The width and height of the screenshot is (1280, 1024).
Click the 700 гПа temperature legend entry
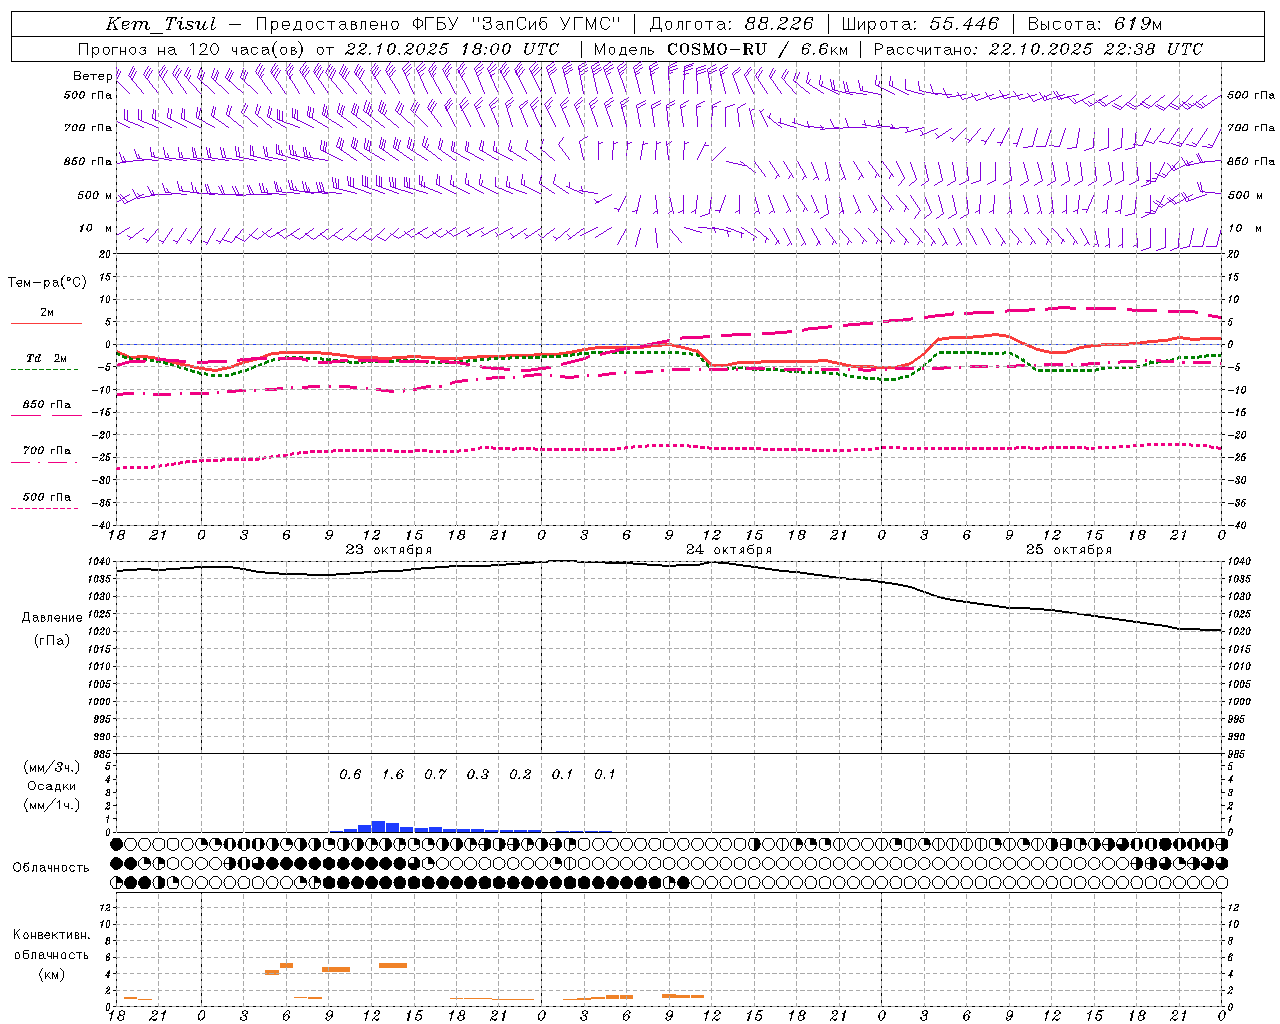click(46, 451)
